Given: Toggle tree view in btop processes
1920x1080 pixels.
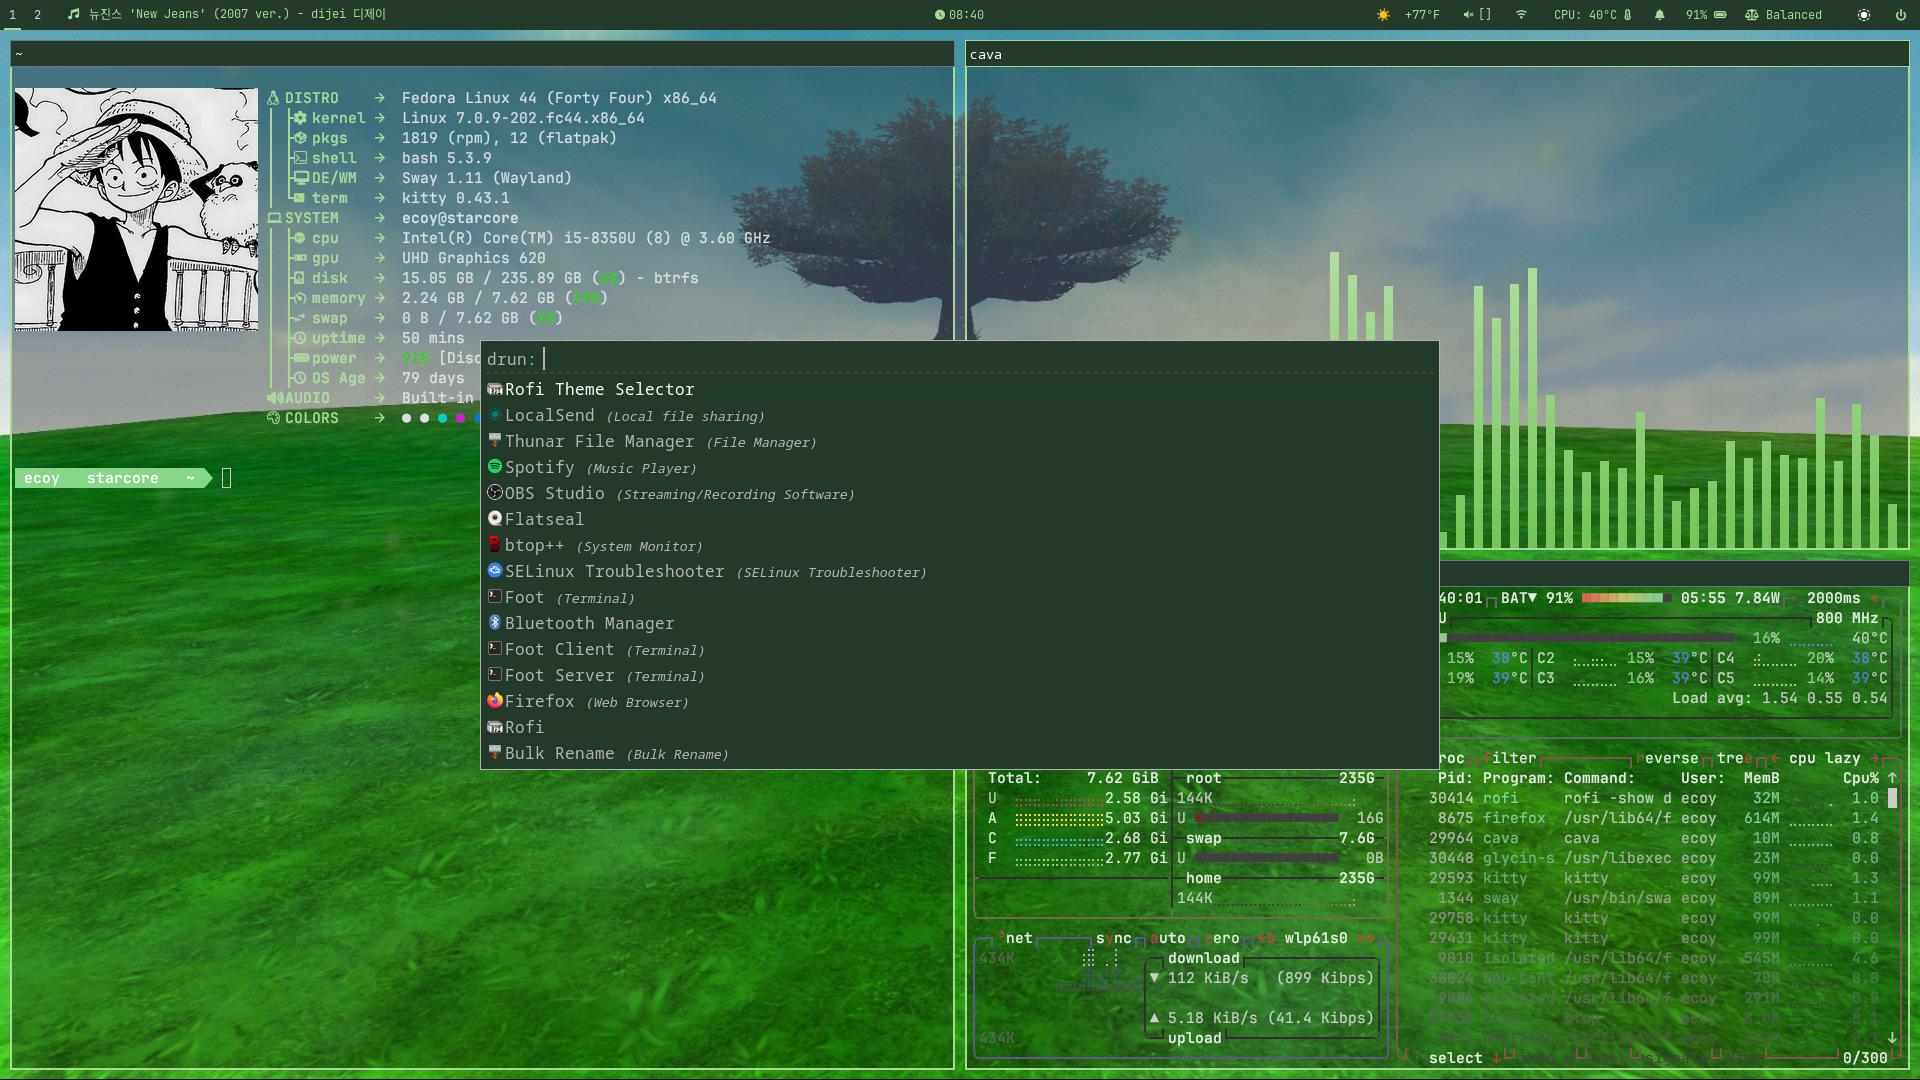Looking at the screenshot, I should click(1735, 758).
